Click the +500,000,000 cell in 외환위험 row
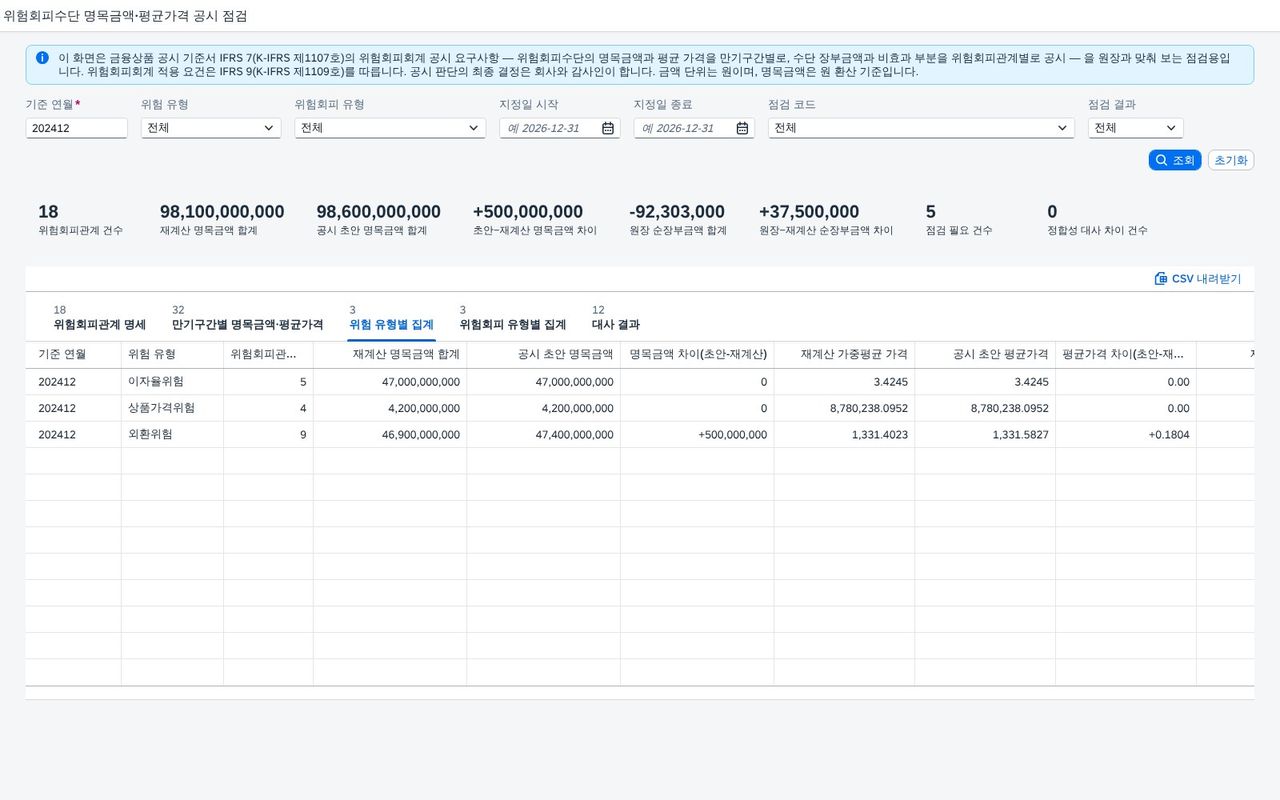This screenshot has width=1280, height=800. [x=697, y=435]
